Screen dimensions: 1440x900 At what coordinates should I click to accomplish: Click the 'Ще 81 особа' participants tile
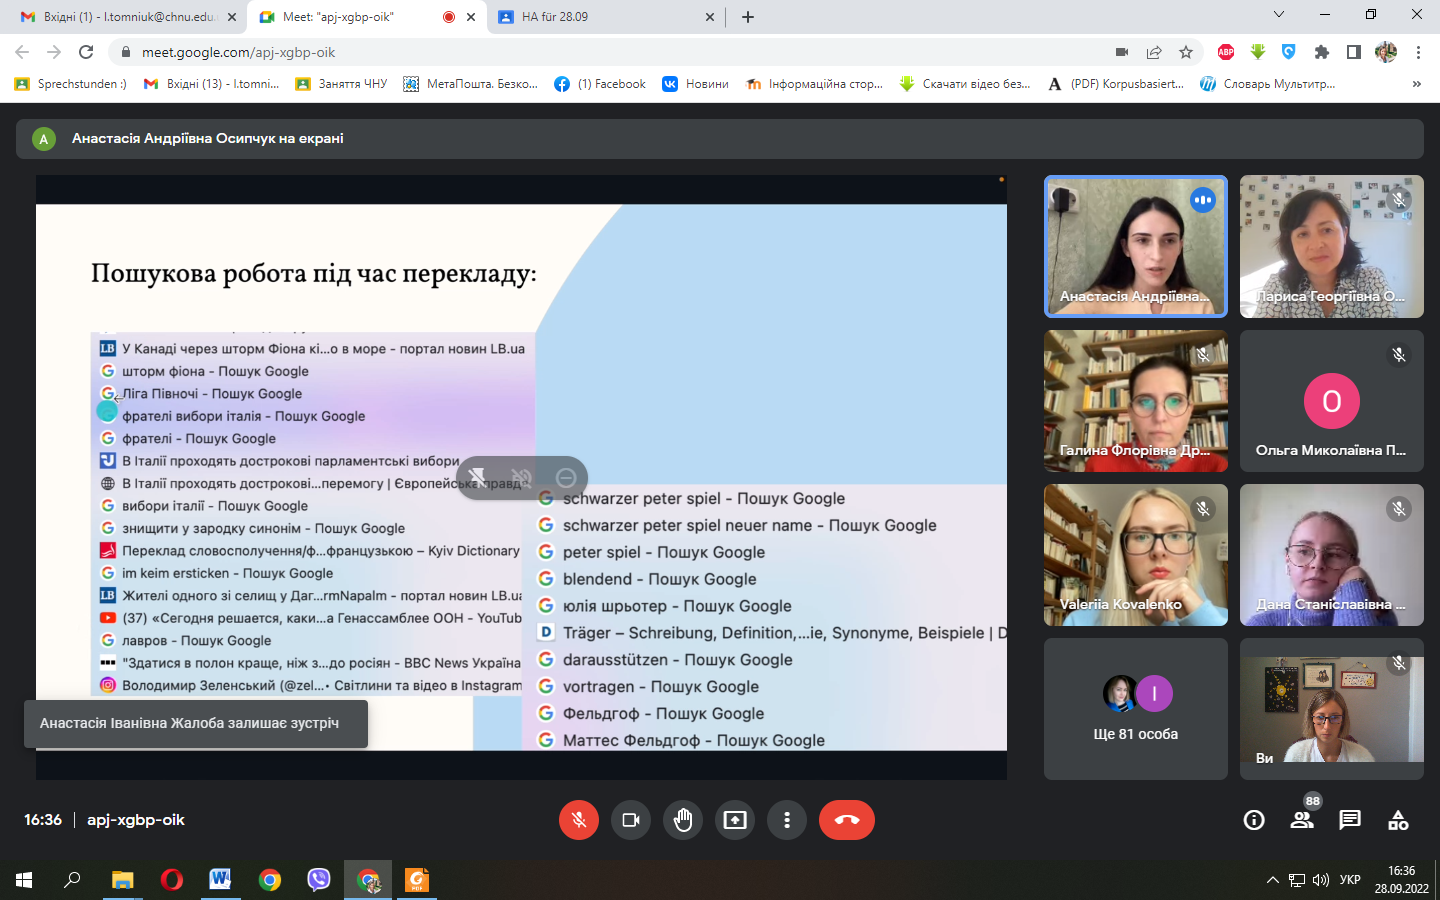click(1135, 709)
